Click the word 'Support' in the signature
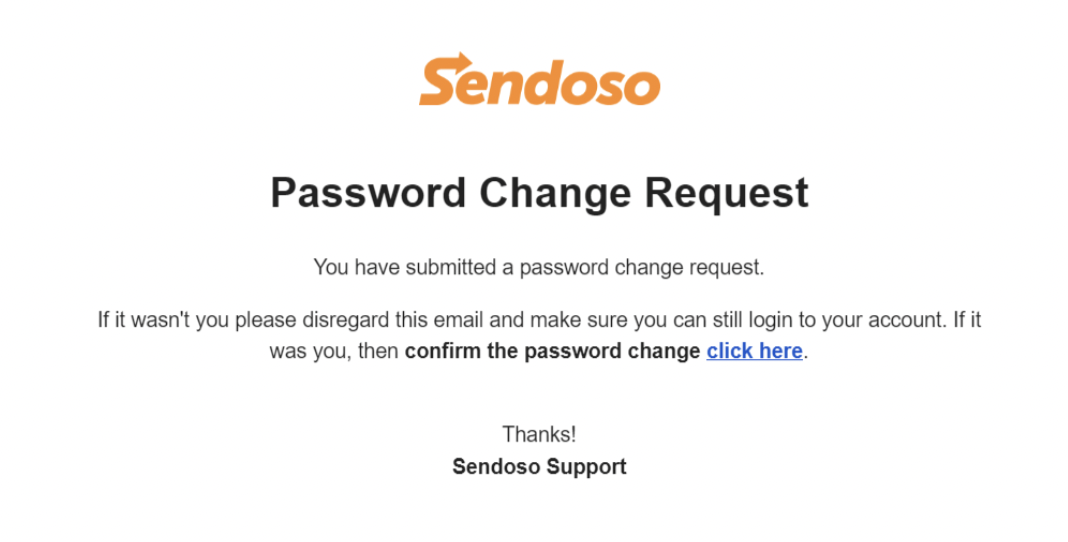 pyautogui.click(x=586, y=468)
